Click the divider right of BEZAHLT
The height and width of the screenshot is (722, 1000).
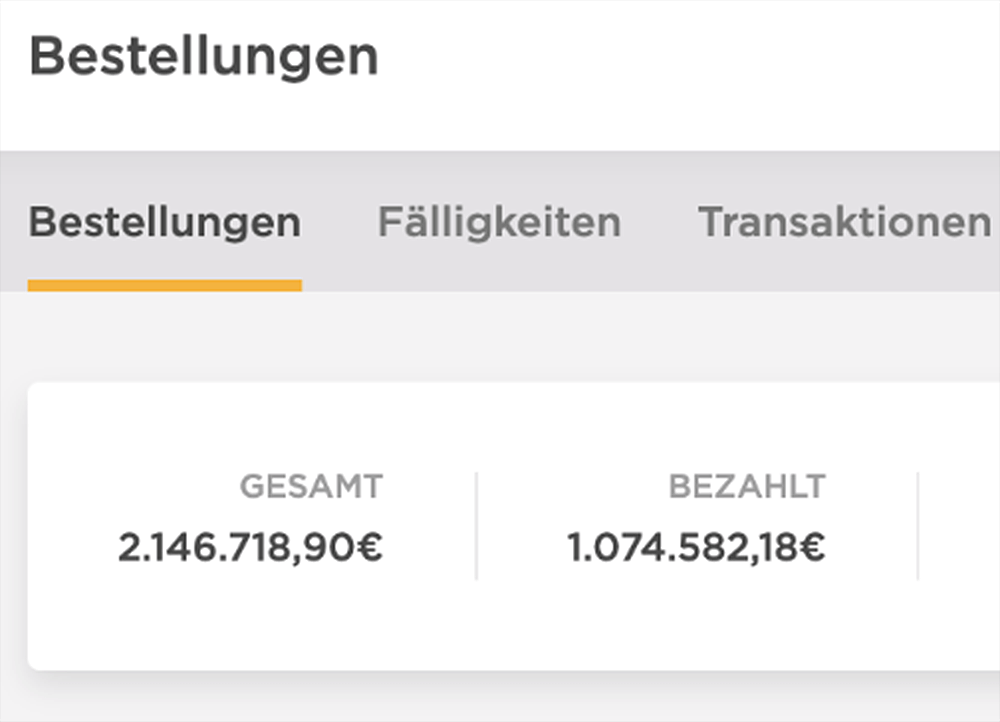[917, 526]
